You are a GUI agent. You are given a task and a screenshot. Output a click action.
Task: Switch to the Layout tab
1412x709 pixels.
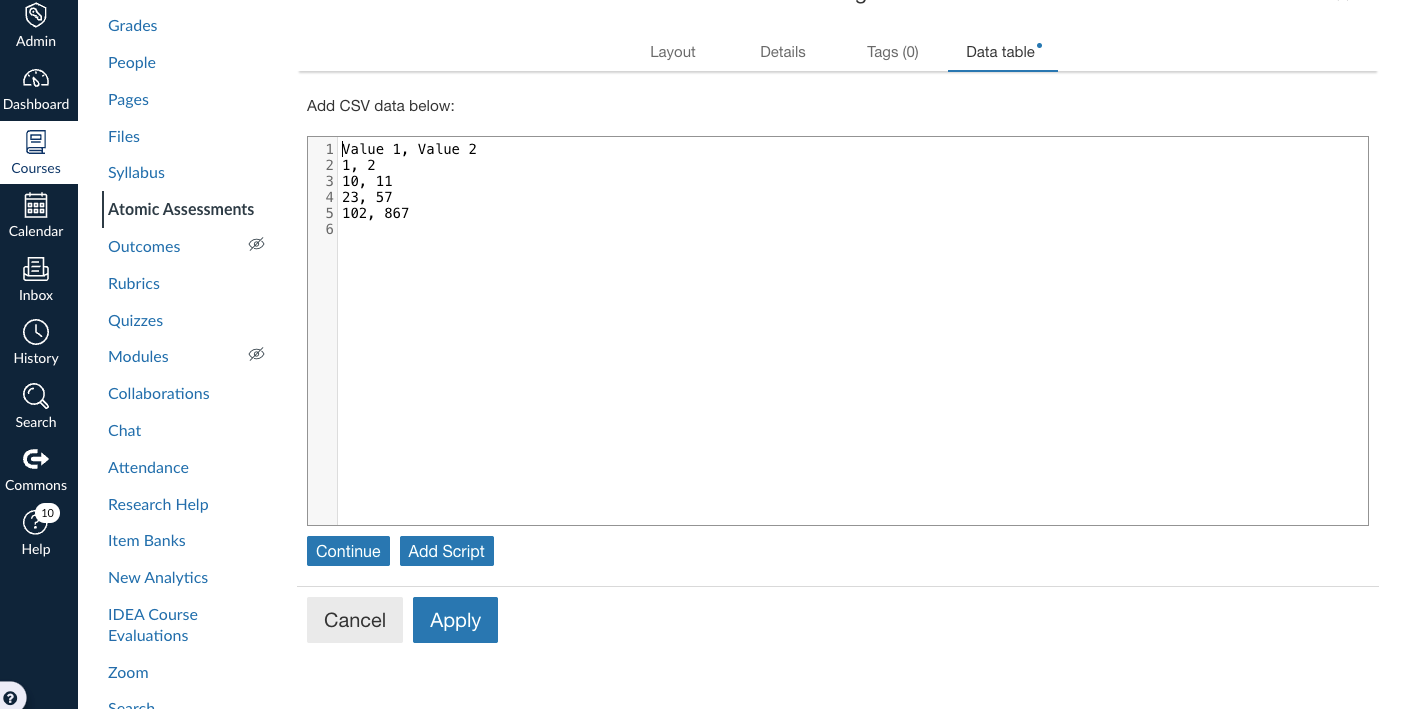[672, 51]
